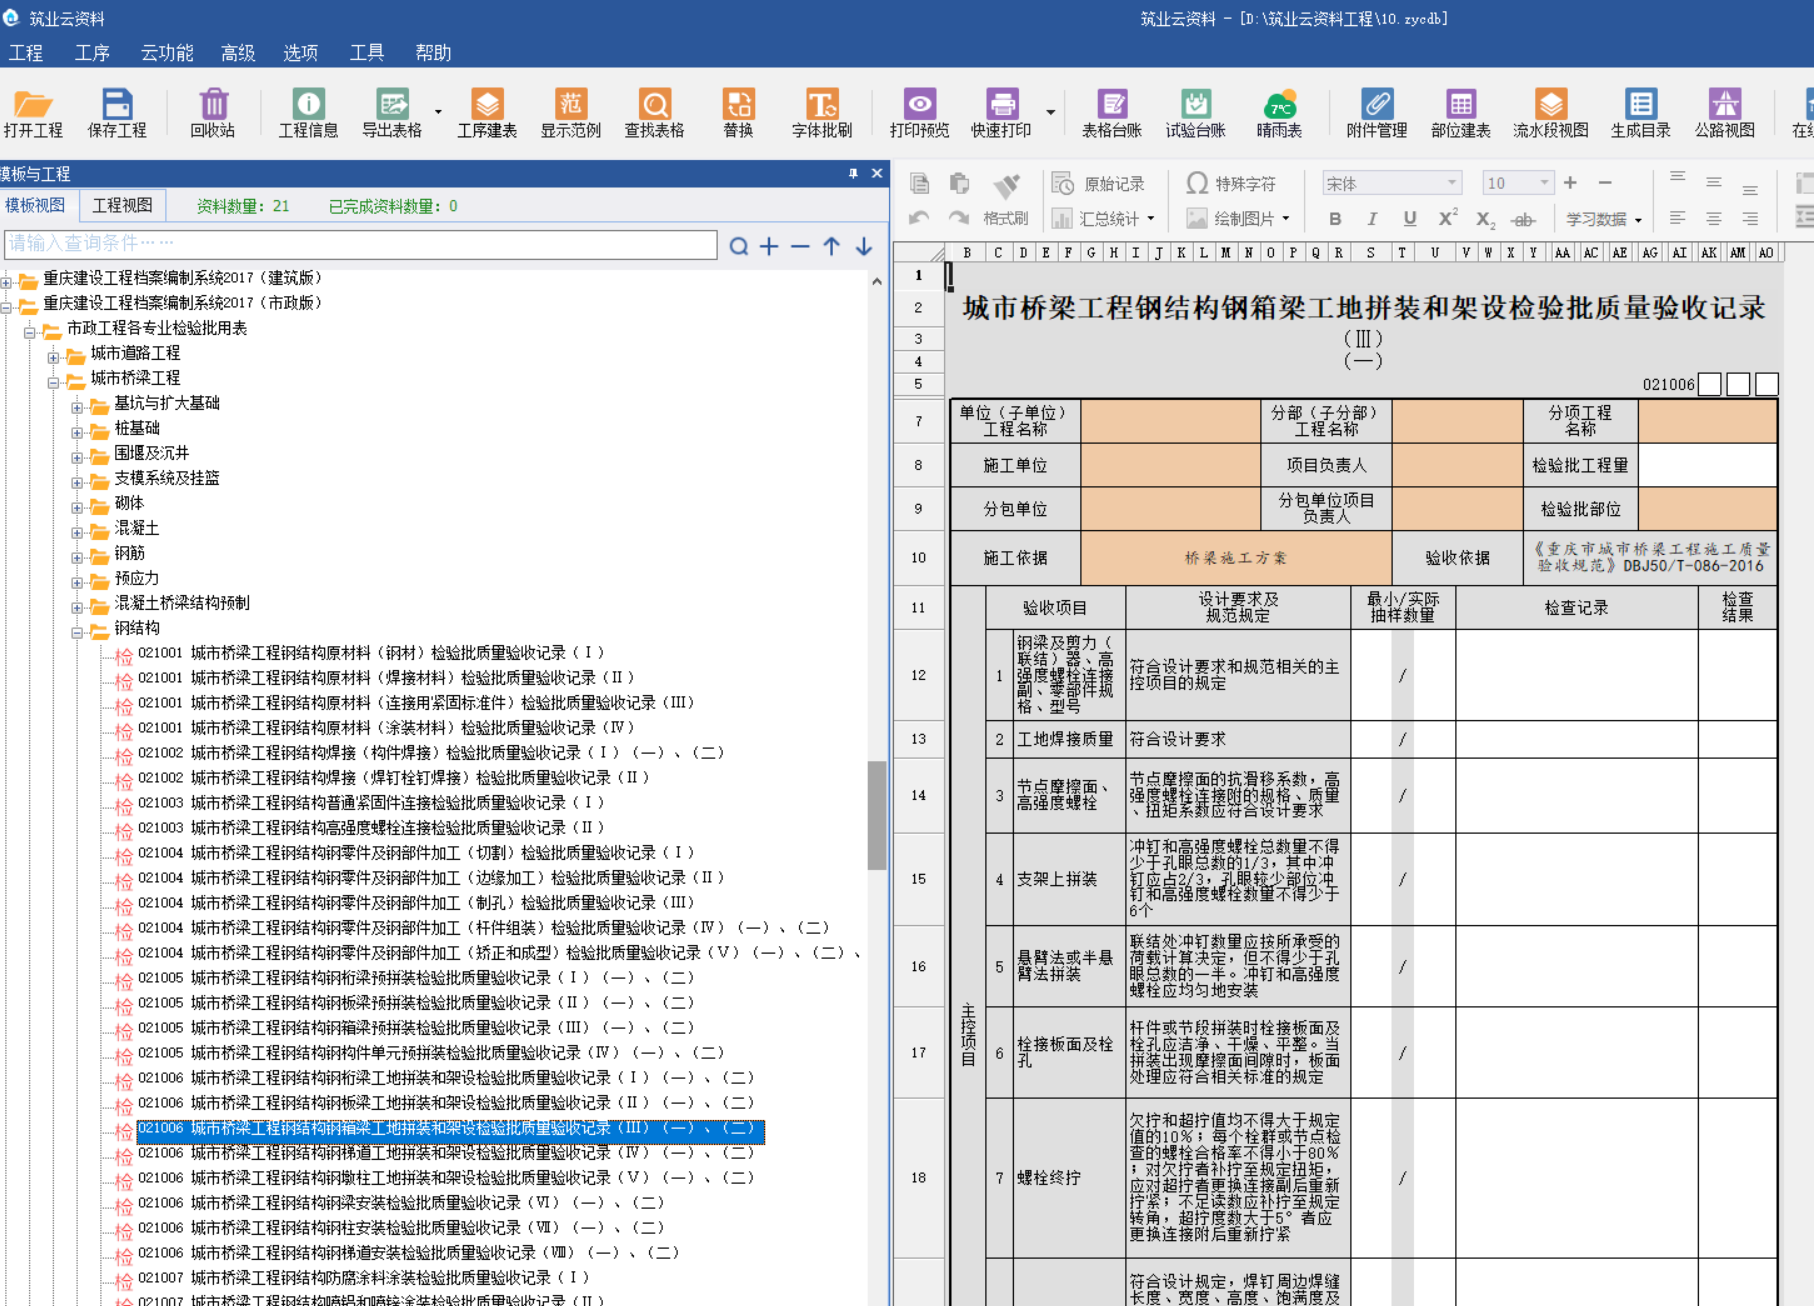Open the 回收站 recycle bin
The image size is (1814, 1306).
213,113
